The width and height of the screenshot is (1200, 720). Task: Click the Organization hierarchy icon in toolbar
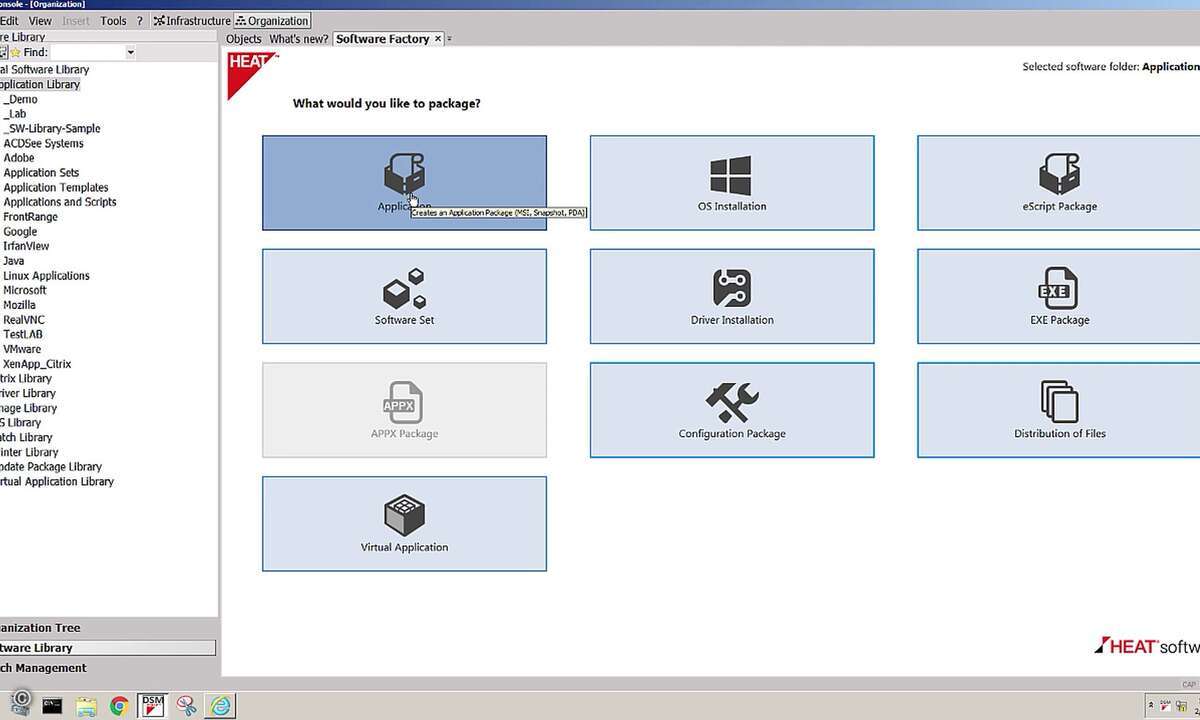coord(241,21)
